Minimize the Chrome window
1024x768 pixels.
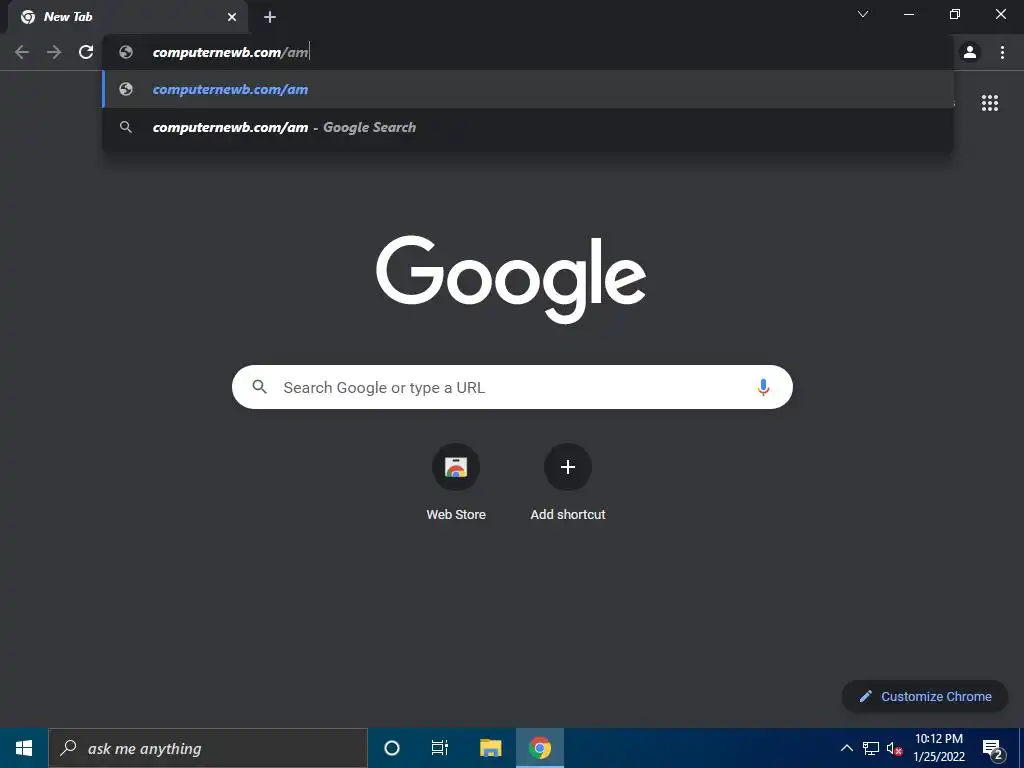pyautogui.click(x=908, y=14)
